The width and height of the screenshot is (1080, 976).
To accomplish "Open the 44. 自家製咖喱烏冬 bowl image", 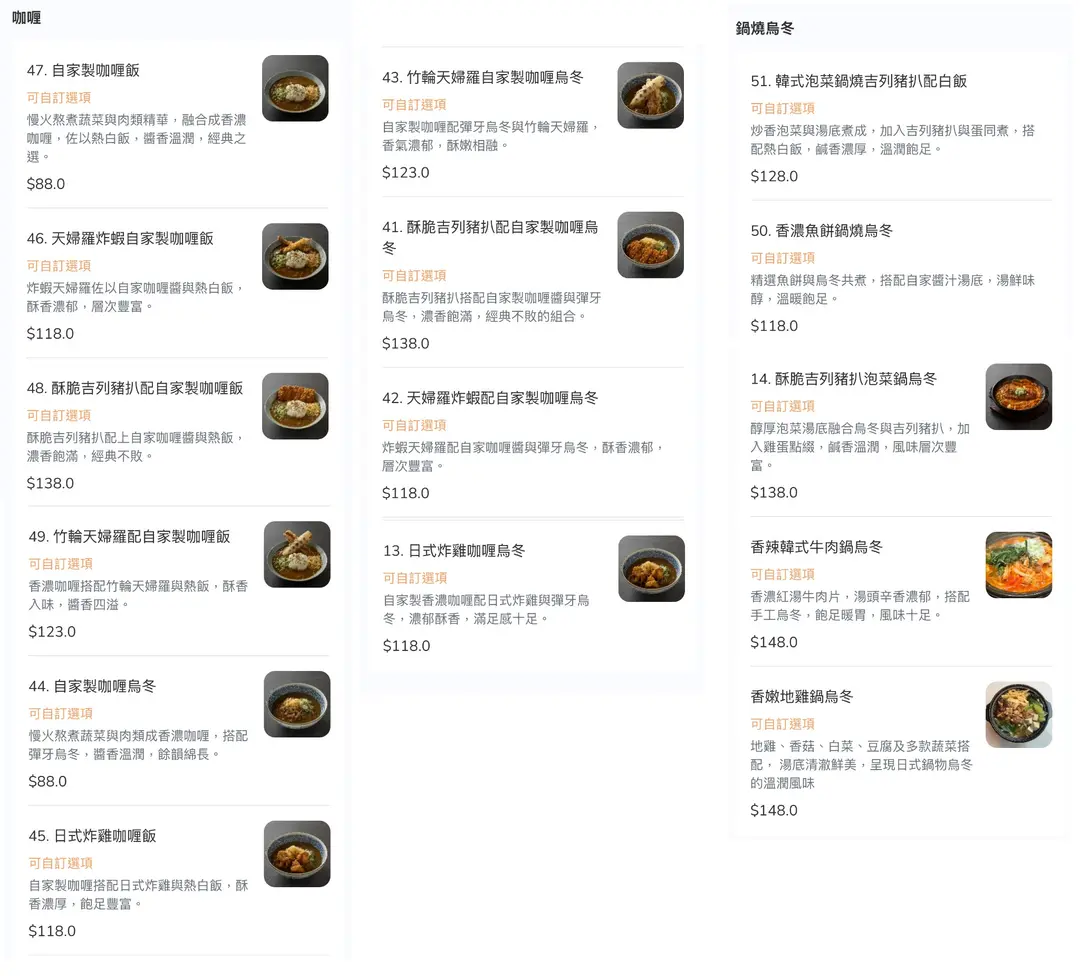I will tap(297, 704).
